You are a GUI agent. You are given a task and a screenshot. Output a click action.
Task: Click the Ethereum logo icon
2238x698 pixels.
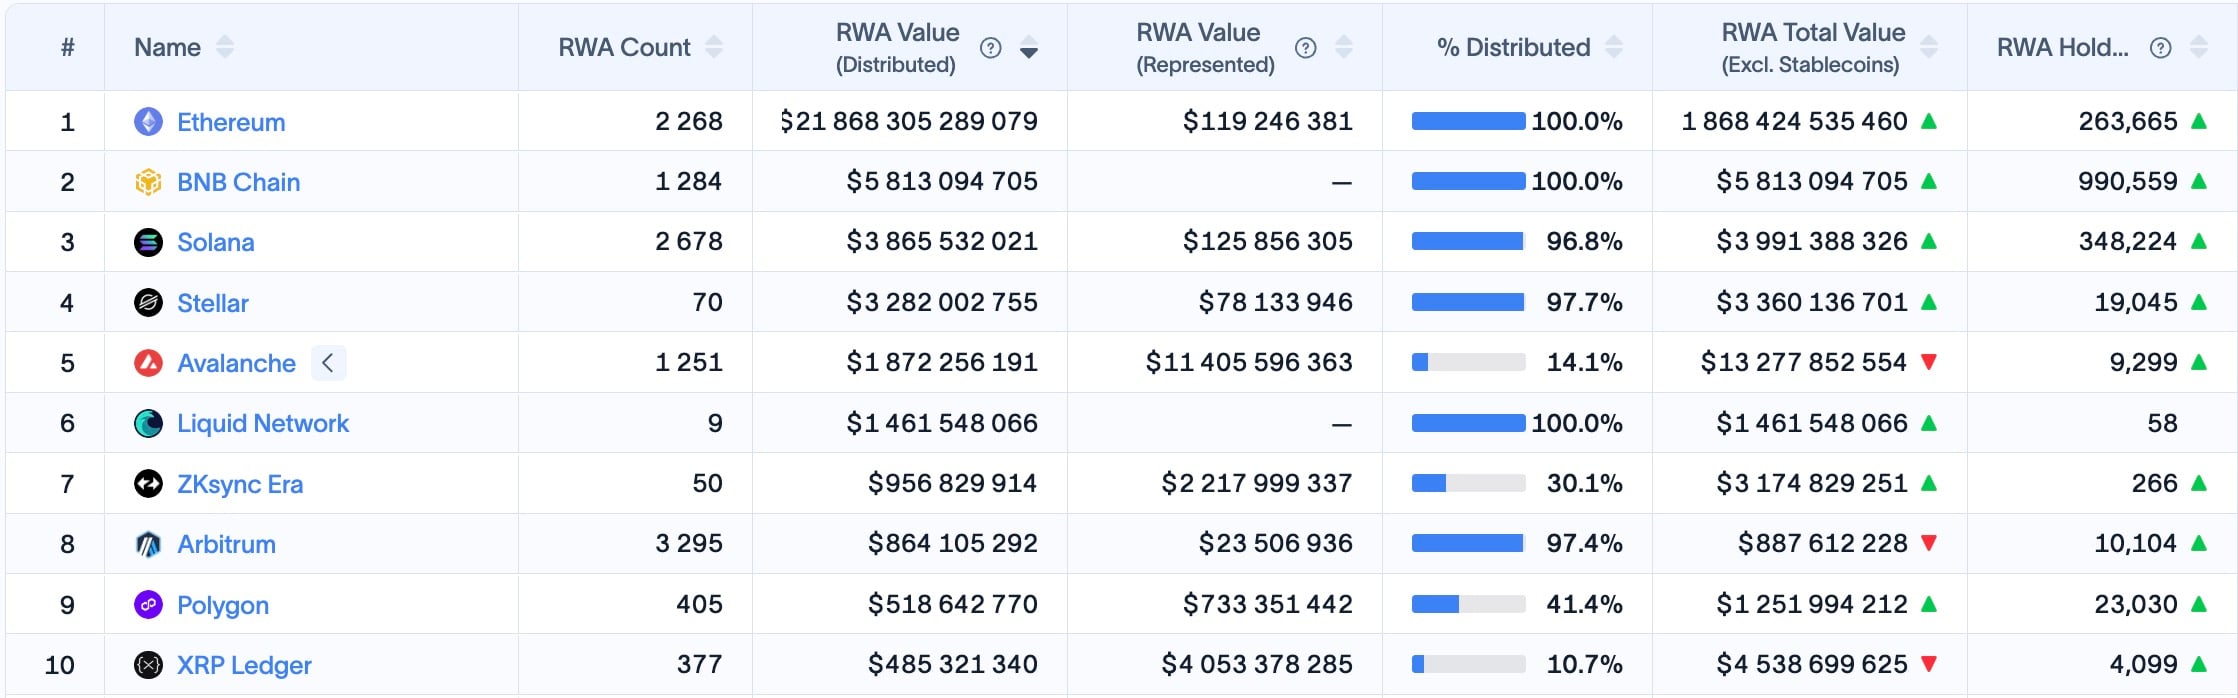[x=148, y=122]
